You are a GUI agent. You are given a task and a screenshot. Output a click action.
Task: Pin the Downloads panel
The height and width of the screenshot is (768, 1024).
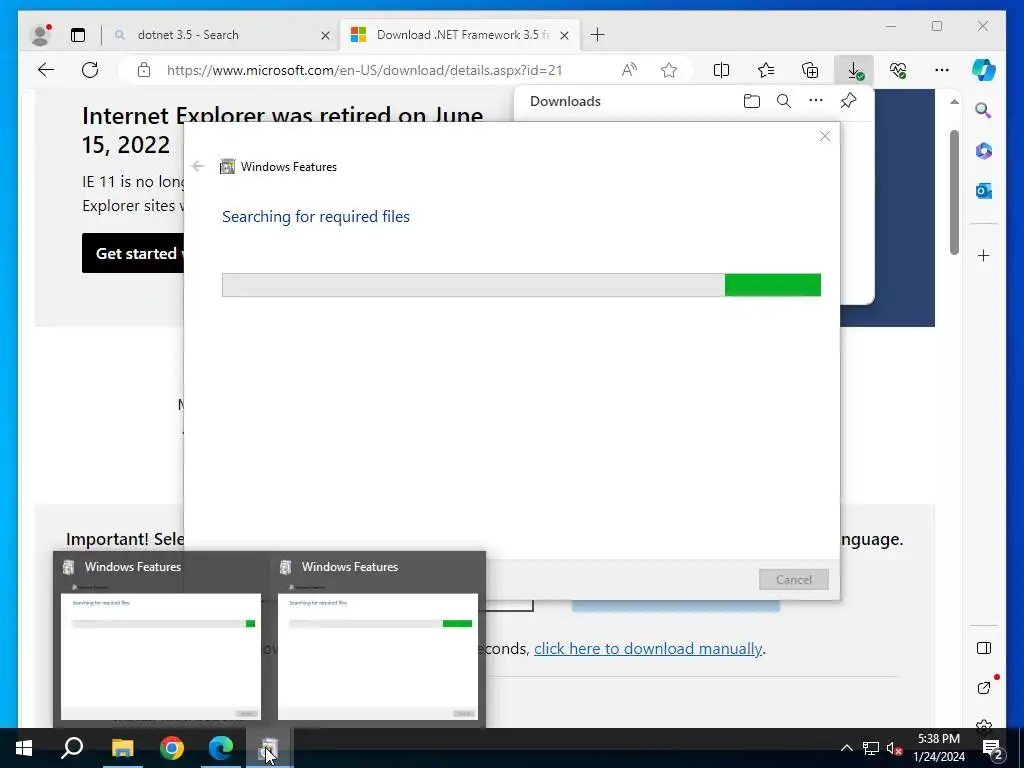[848, 101]
